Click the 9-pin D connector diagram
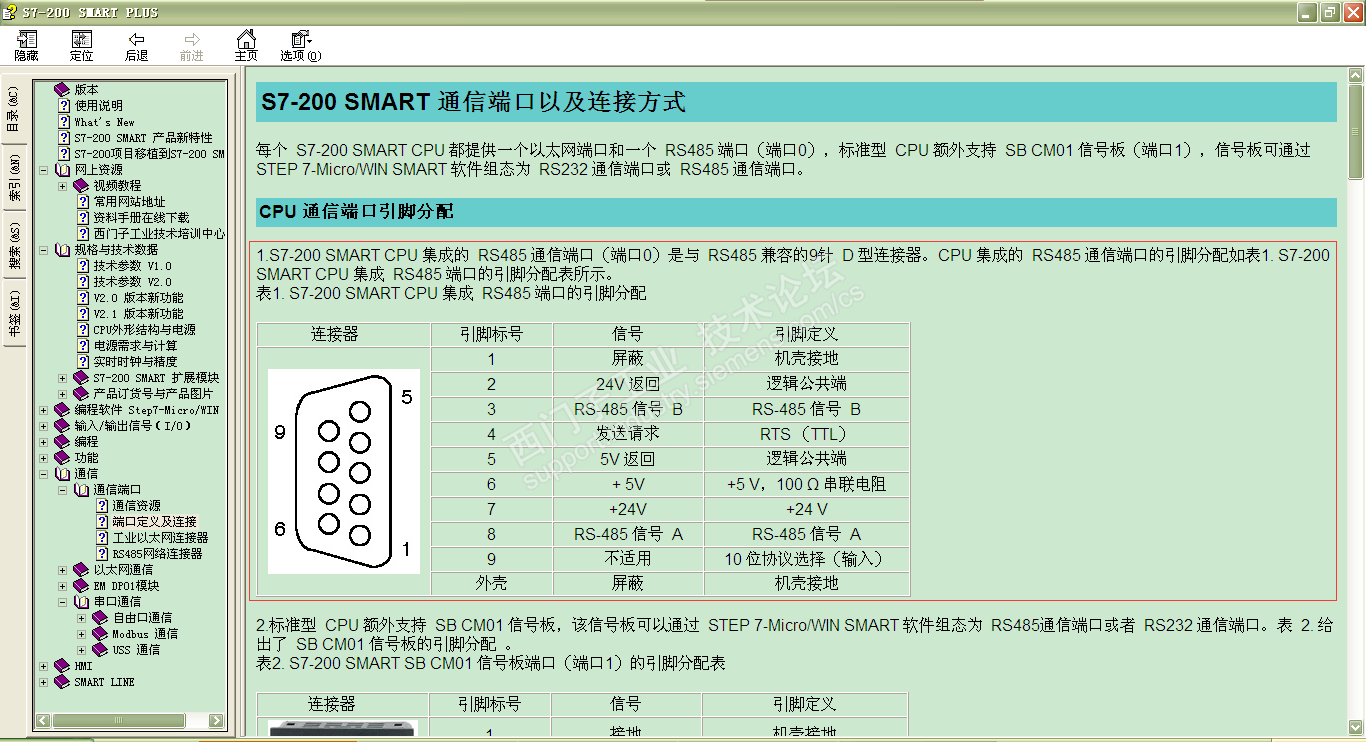1366x742 pixels. tap(344, 472)
